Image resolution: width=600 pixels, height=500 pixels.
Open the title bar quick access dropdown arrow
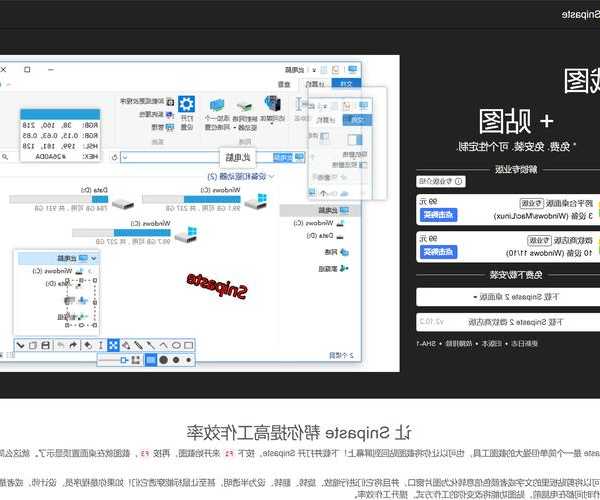tap(314, 70)
